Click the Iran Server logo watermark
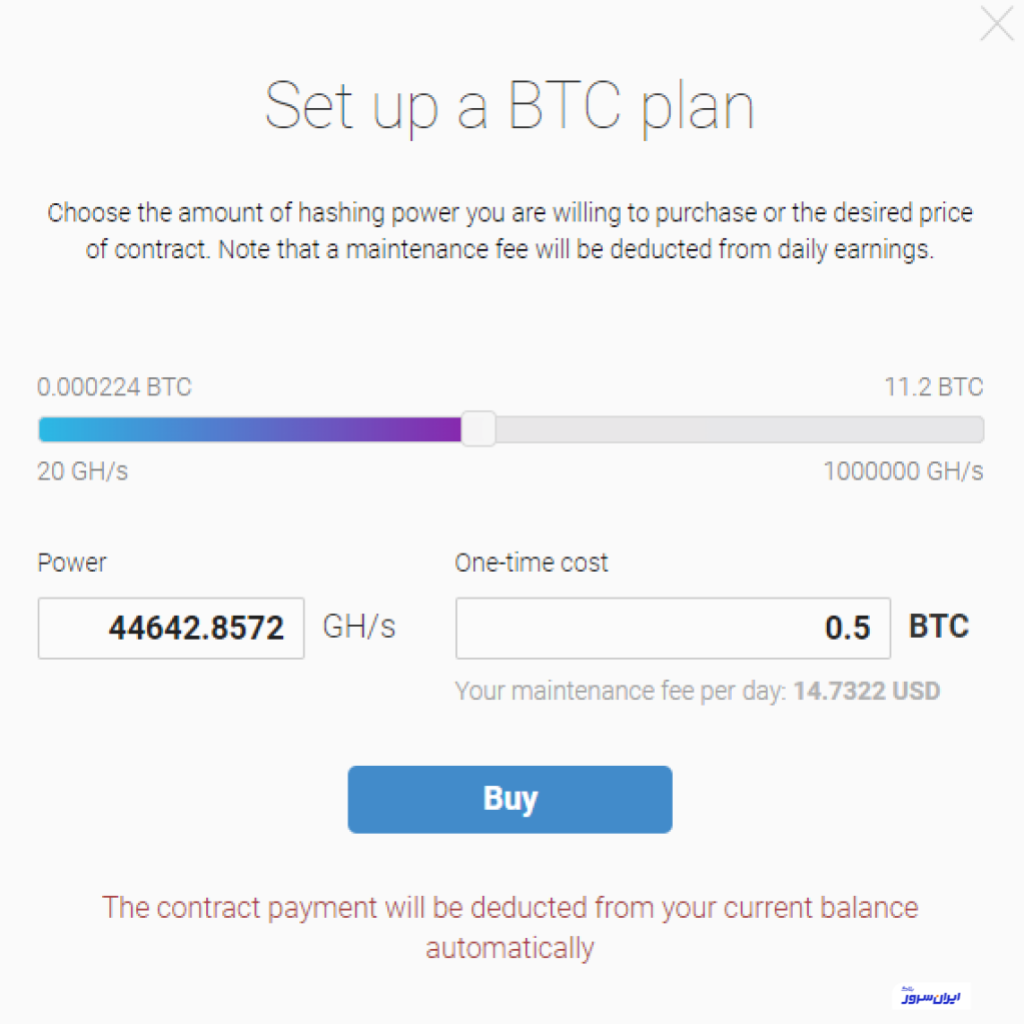The width and height of the screenshot is (1024, 1024). coord(930,997)
